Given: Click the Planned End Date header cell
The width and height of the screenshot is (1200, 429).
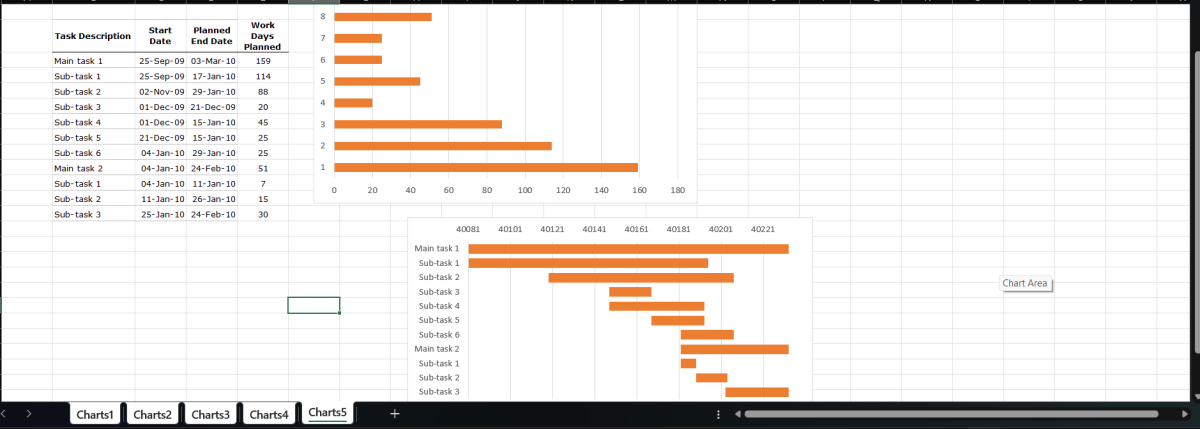Looking at the screenshot, I should 212,36.
